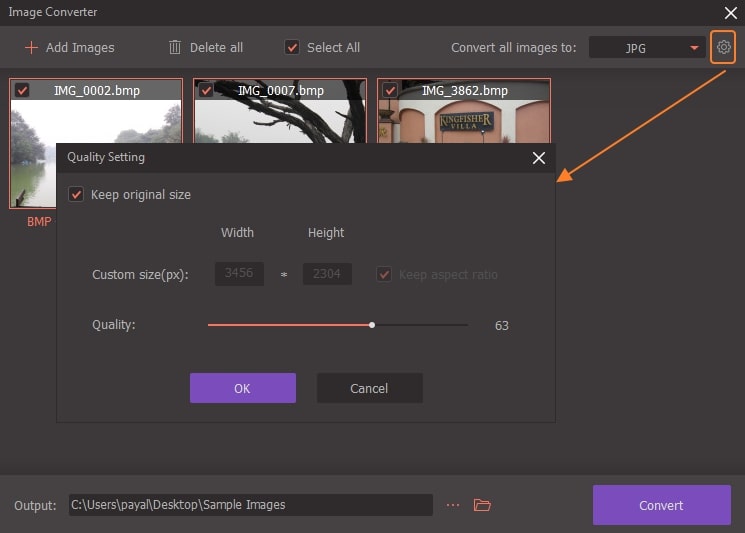Deselect the IMG_0002.bmp checkbox

point(22,91)
